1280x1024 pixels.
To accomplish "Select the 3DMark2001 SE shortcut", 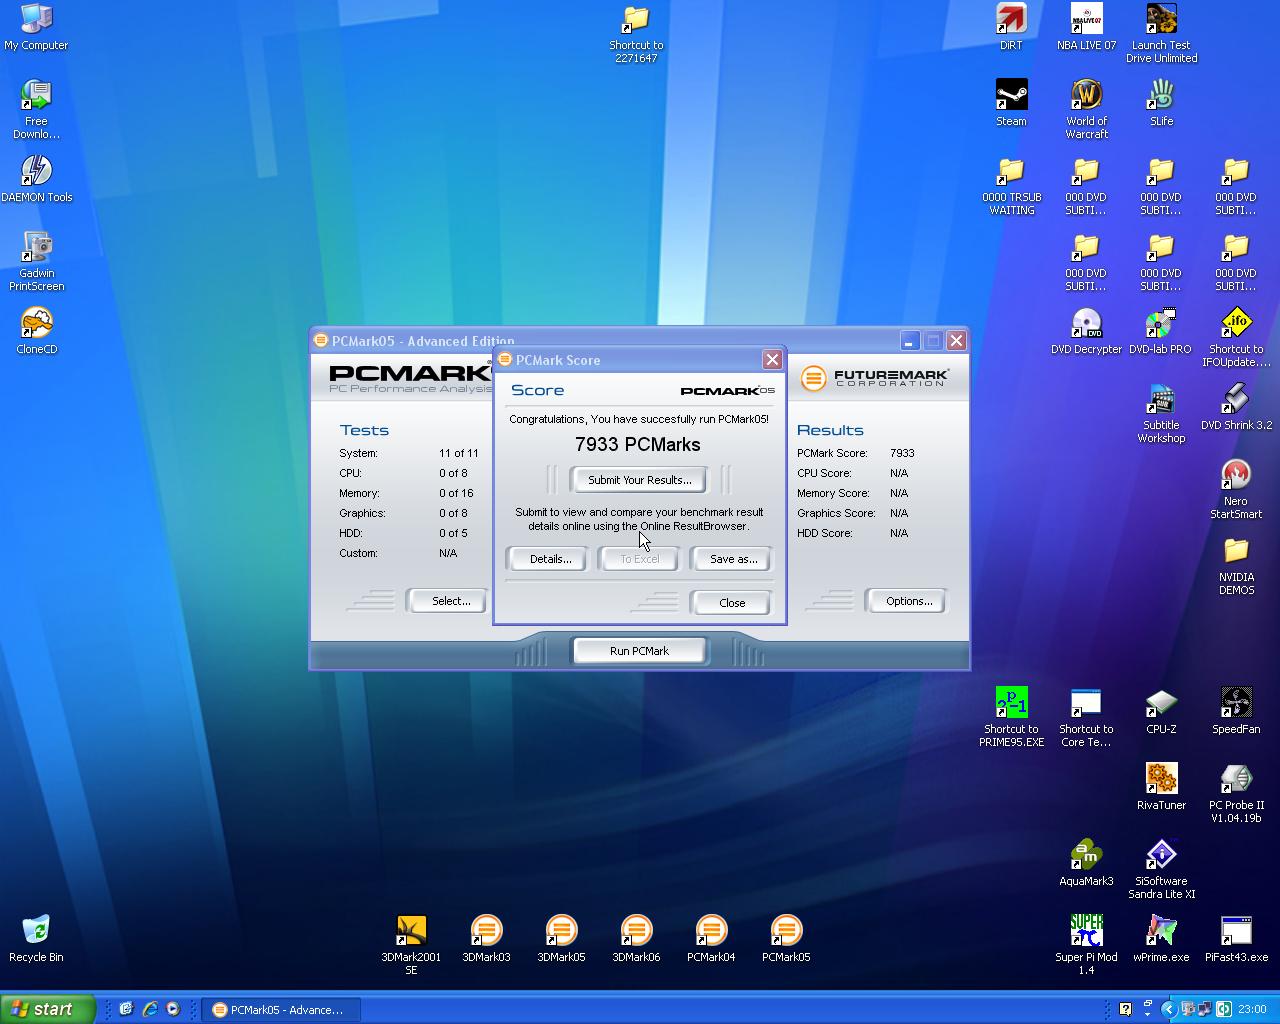I will (411, 945).
